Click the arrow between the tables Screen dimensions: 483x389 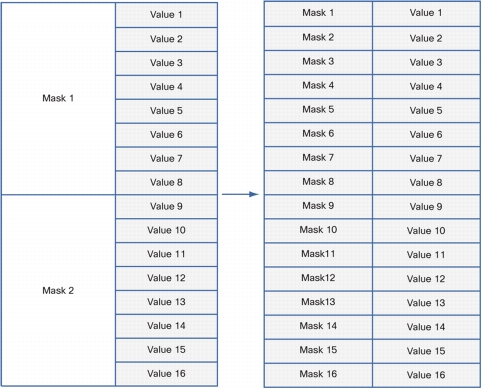240,194
